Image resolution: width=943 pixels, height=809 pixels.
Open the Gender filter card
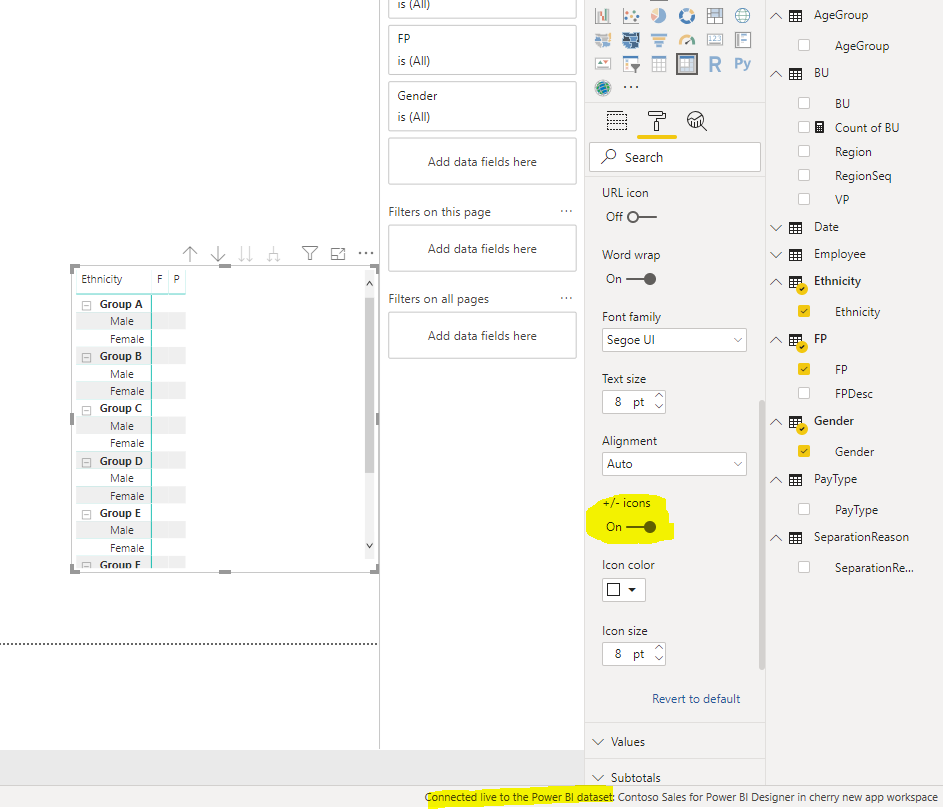pyautogui.click(x=482, y=106)
